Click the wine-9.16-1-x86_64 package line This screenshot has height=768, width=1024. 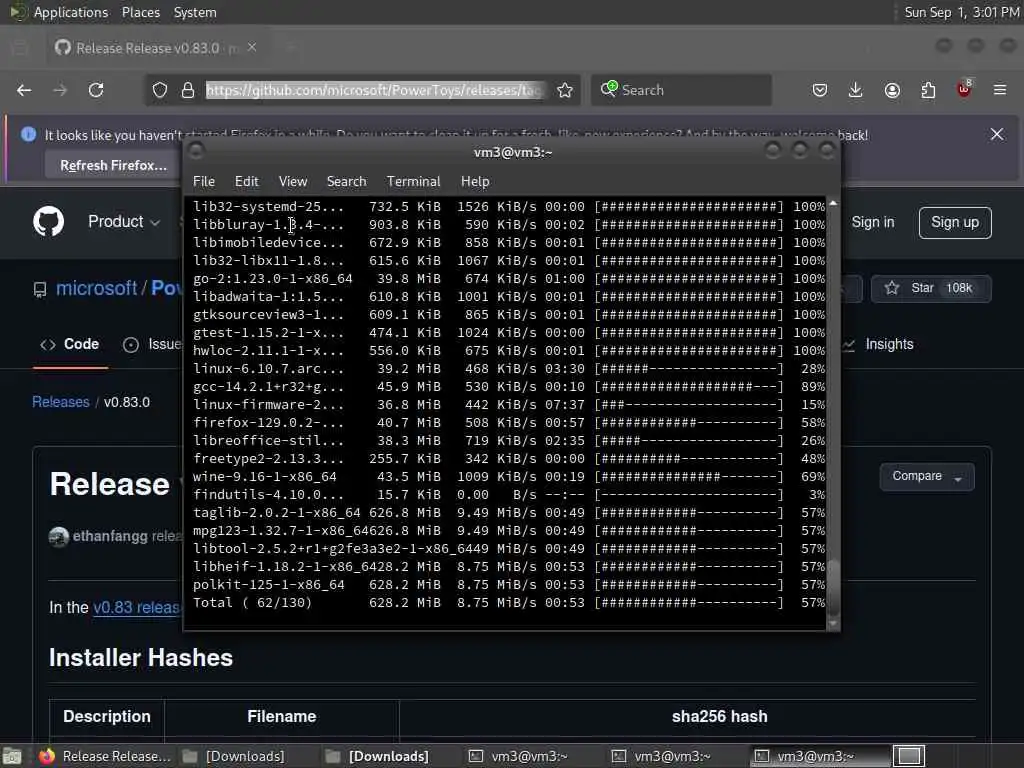(509, 477)
